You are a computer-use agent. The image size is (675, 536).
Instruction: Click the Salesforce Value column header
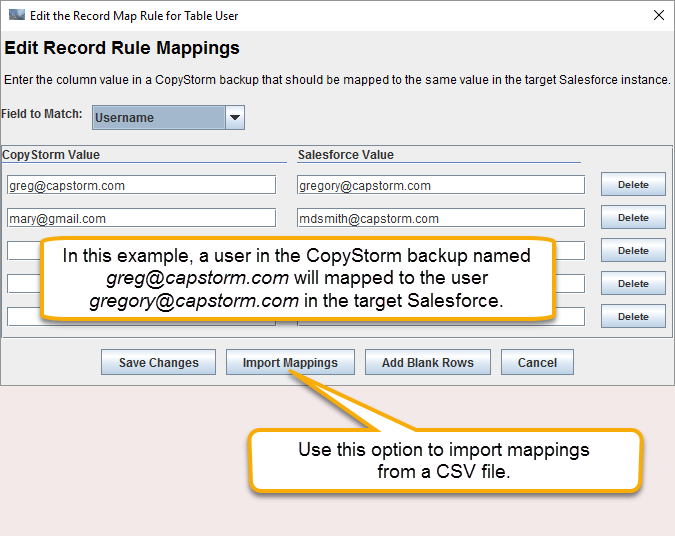tap(346, 155)
